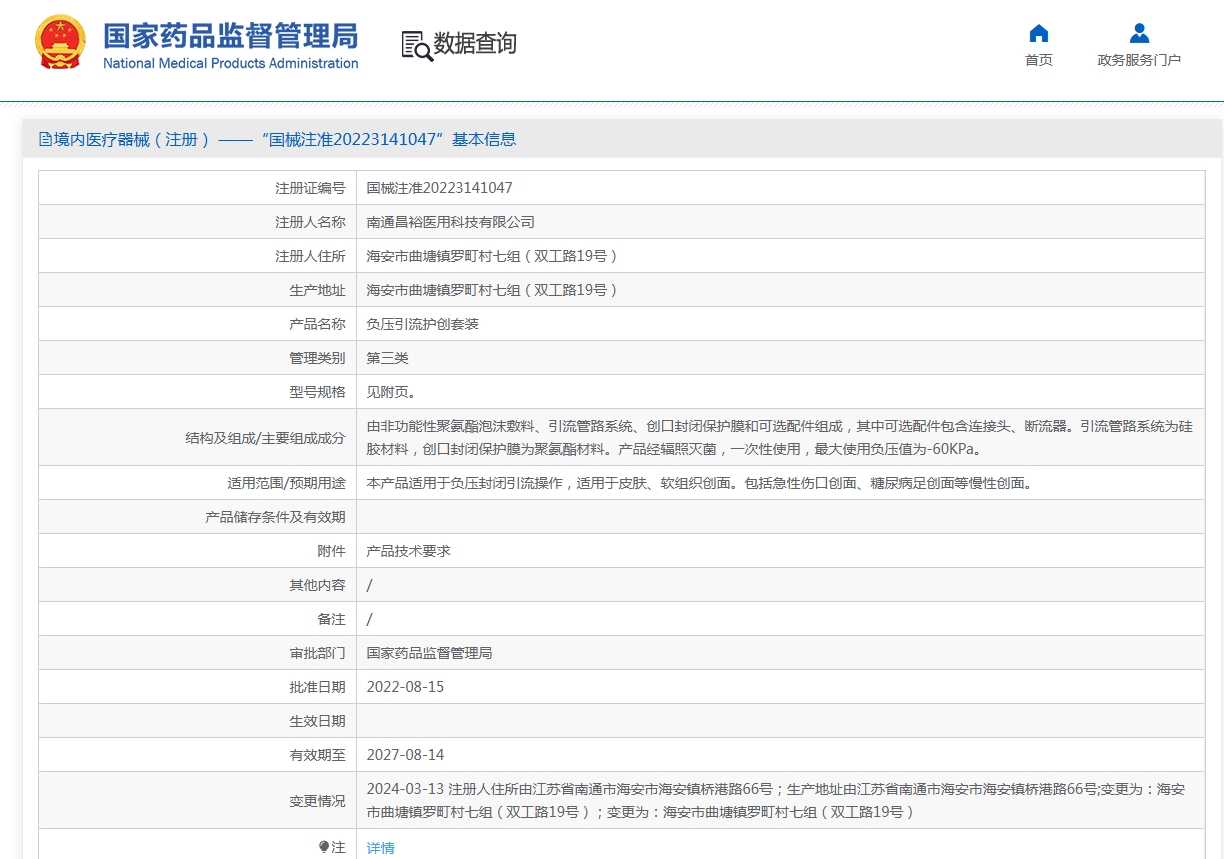The image size is (1224, 859).
Task: Click the 变更情况 label
Action: tap(317, 801)
